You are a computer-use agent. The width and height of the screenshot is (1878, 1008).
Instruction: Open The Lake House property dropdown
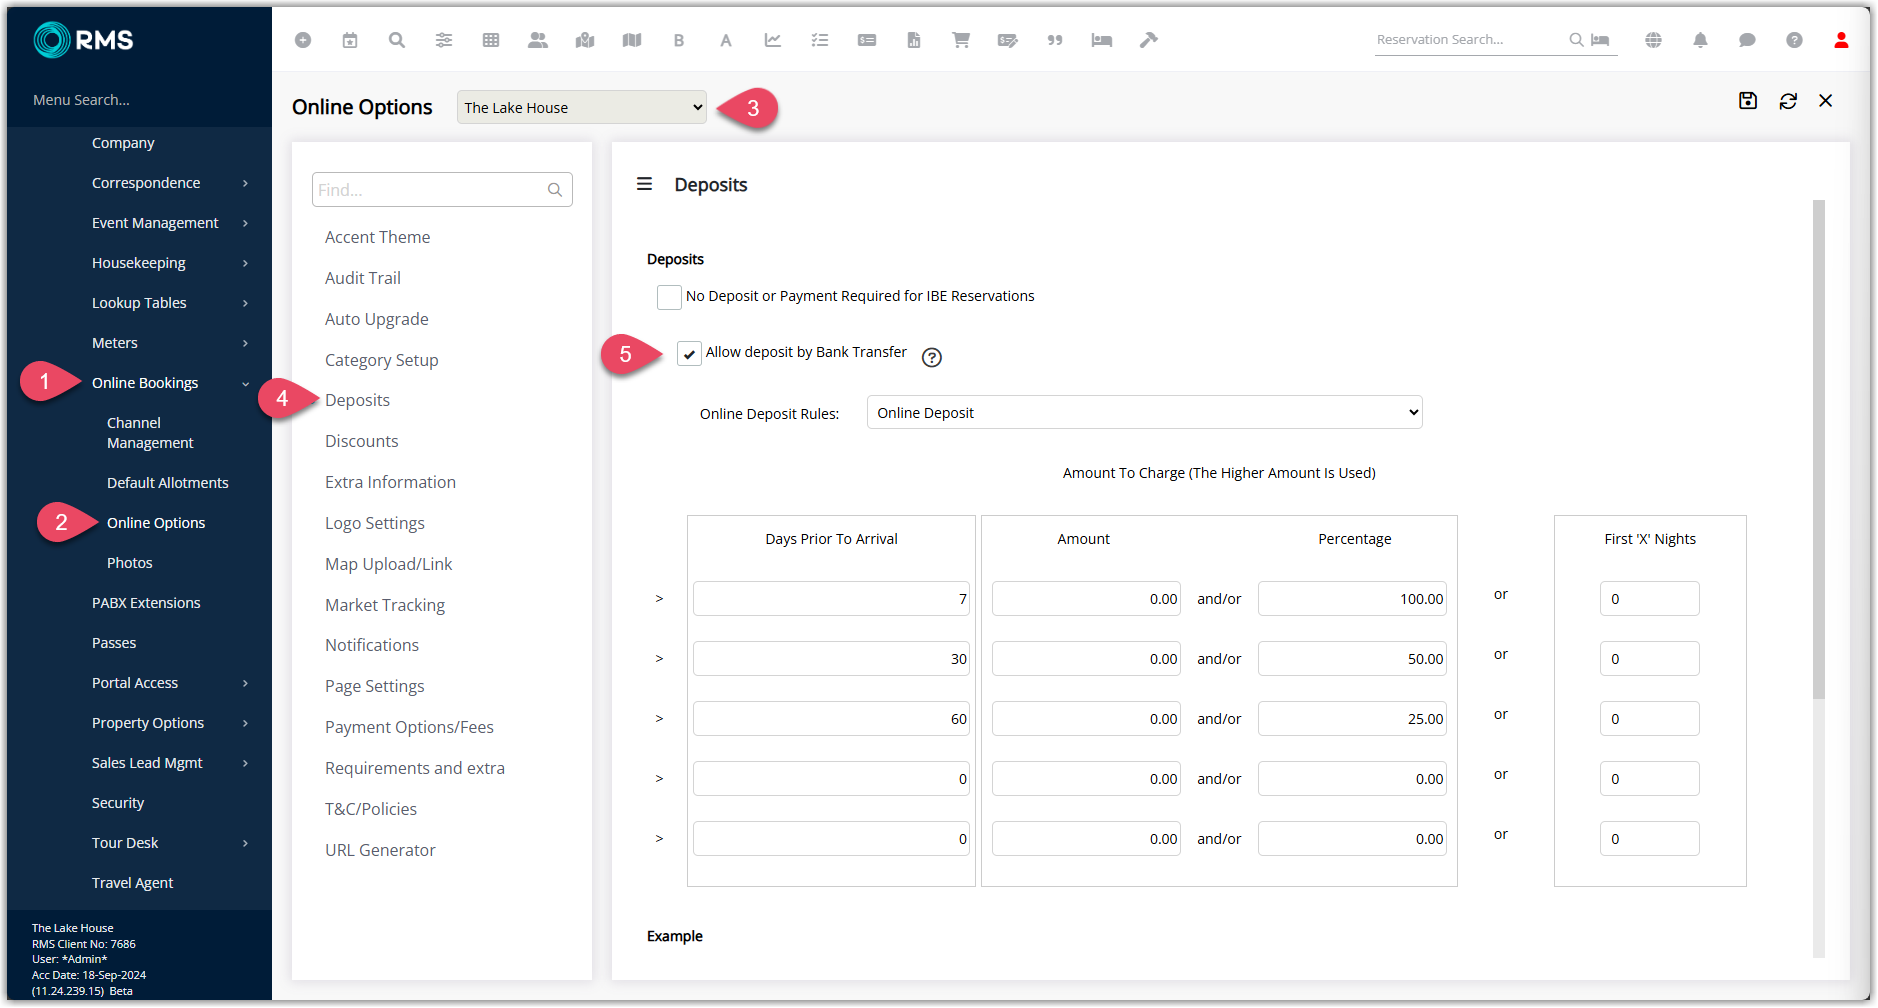(x=582, y=107)
